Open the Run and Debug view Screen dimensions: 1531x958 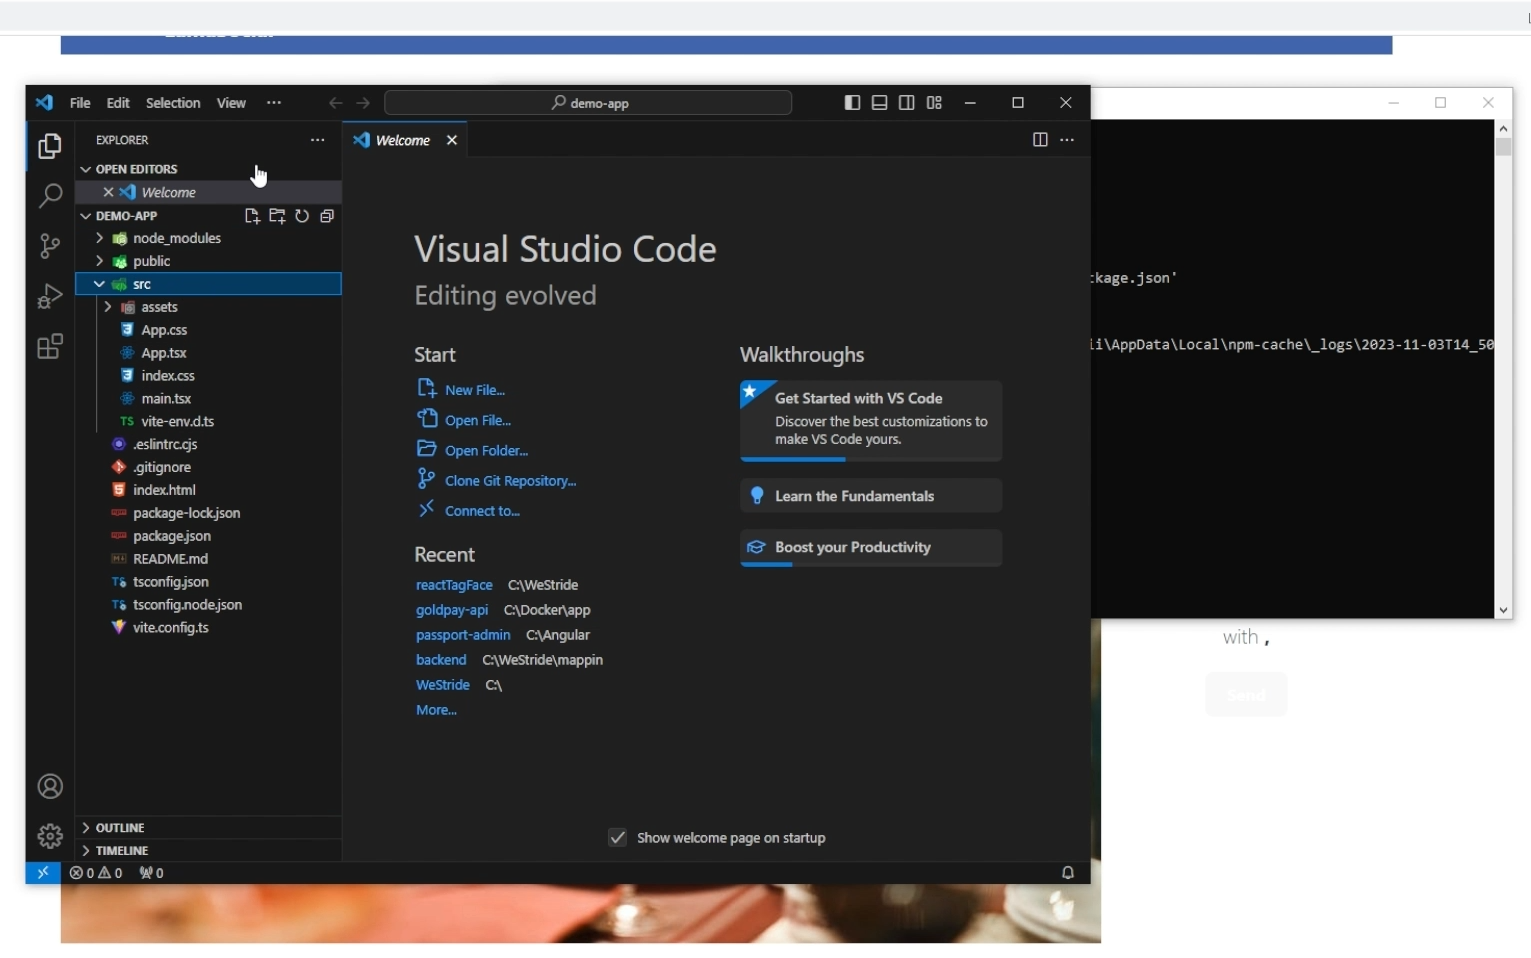pyautogui.click(x=49, y=297)
